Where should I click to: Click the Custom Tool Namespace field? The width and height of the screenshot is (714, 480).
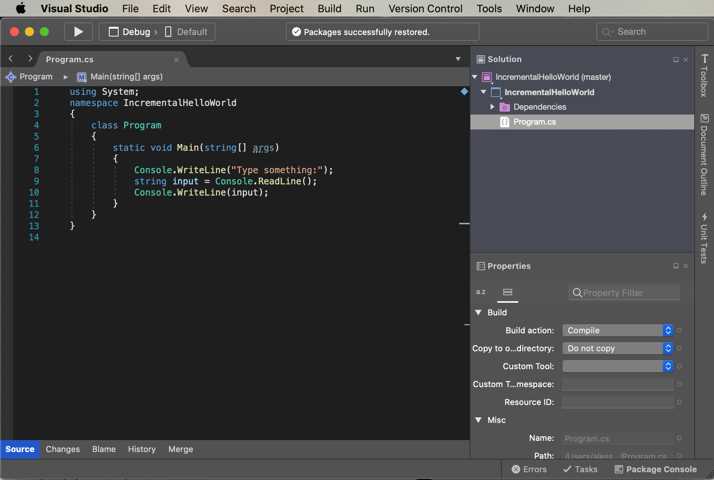617,384
